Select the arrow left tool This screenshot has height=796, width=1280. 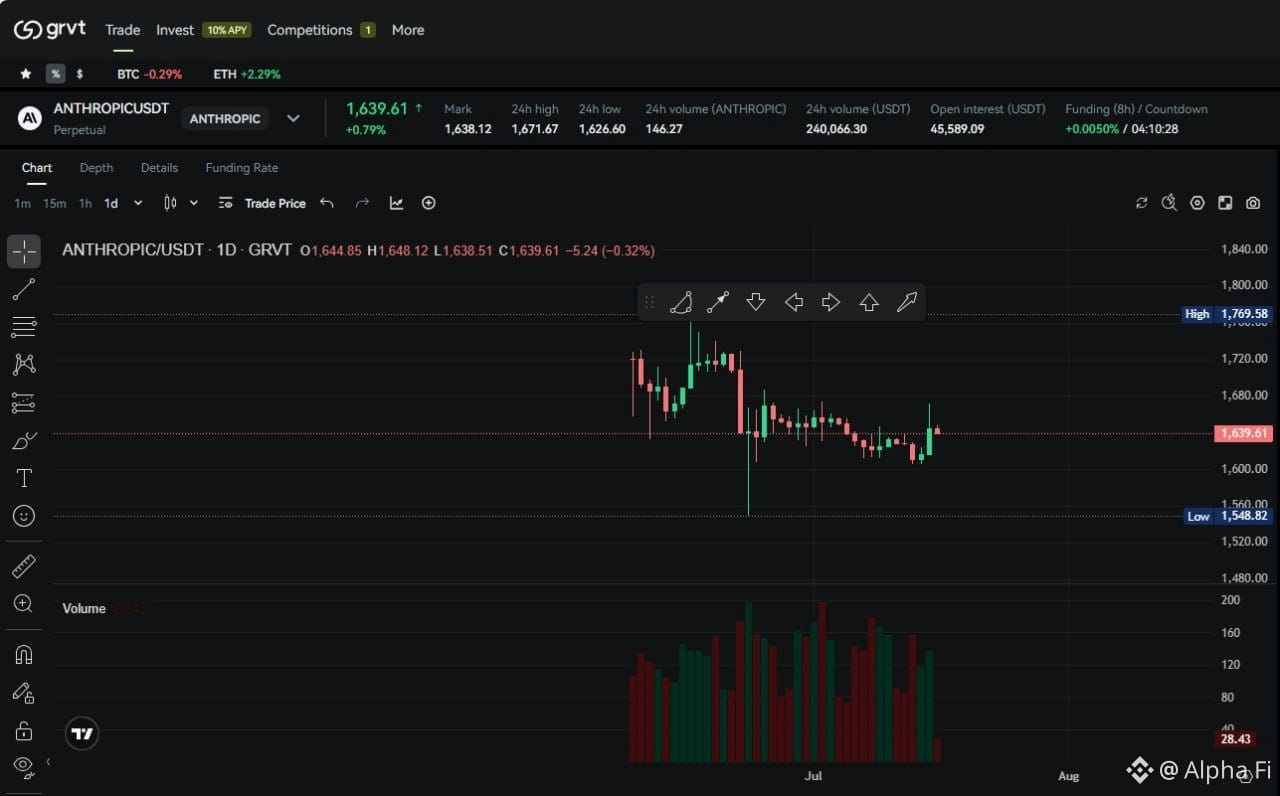(794, 302)
